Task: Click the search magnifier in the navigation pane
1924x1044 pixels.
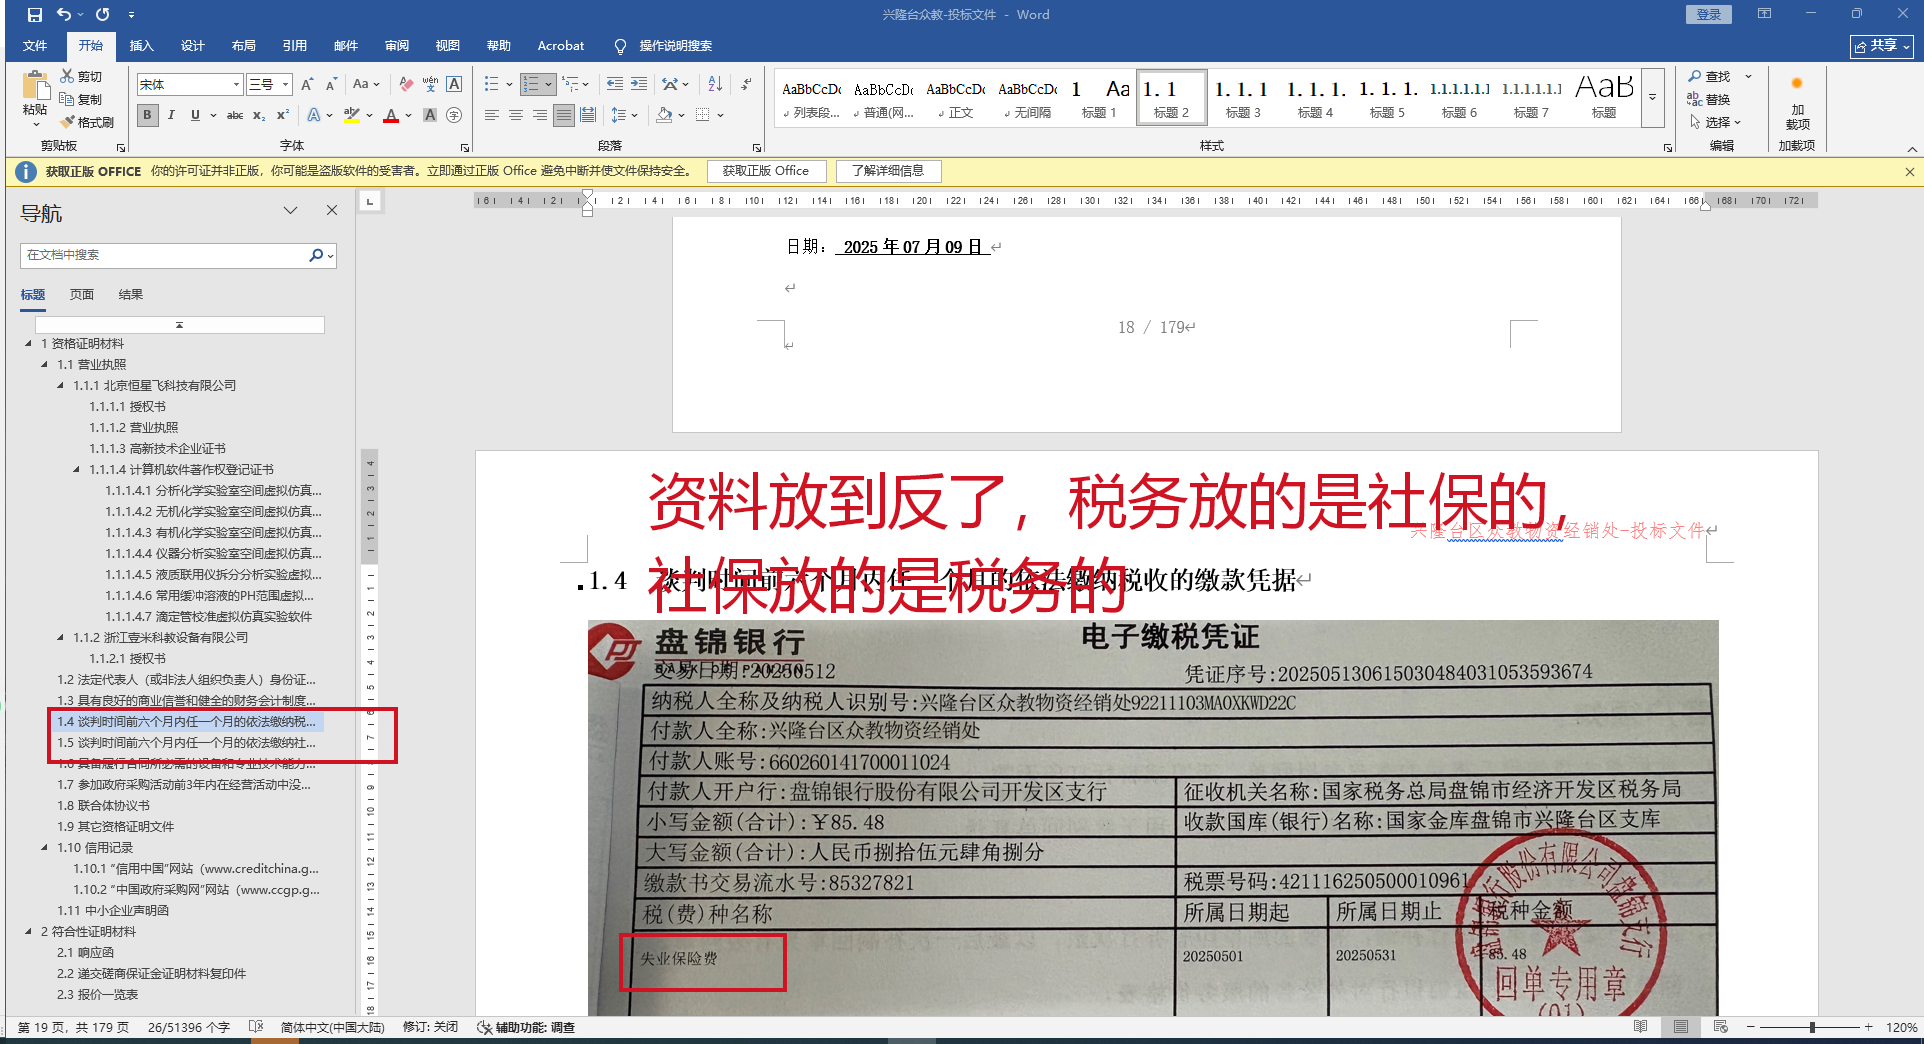Action: coord(316,255)
